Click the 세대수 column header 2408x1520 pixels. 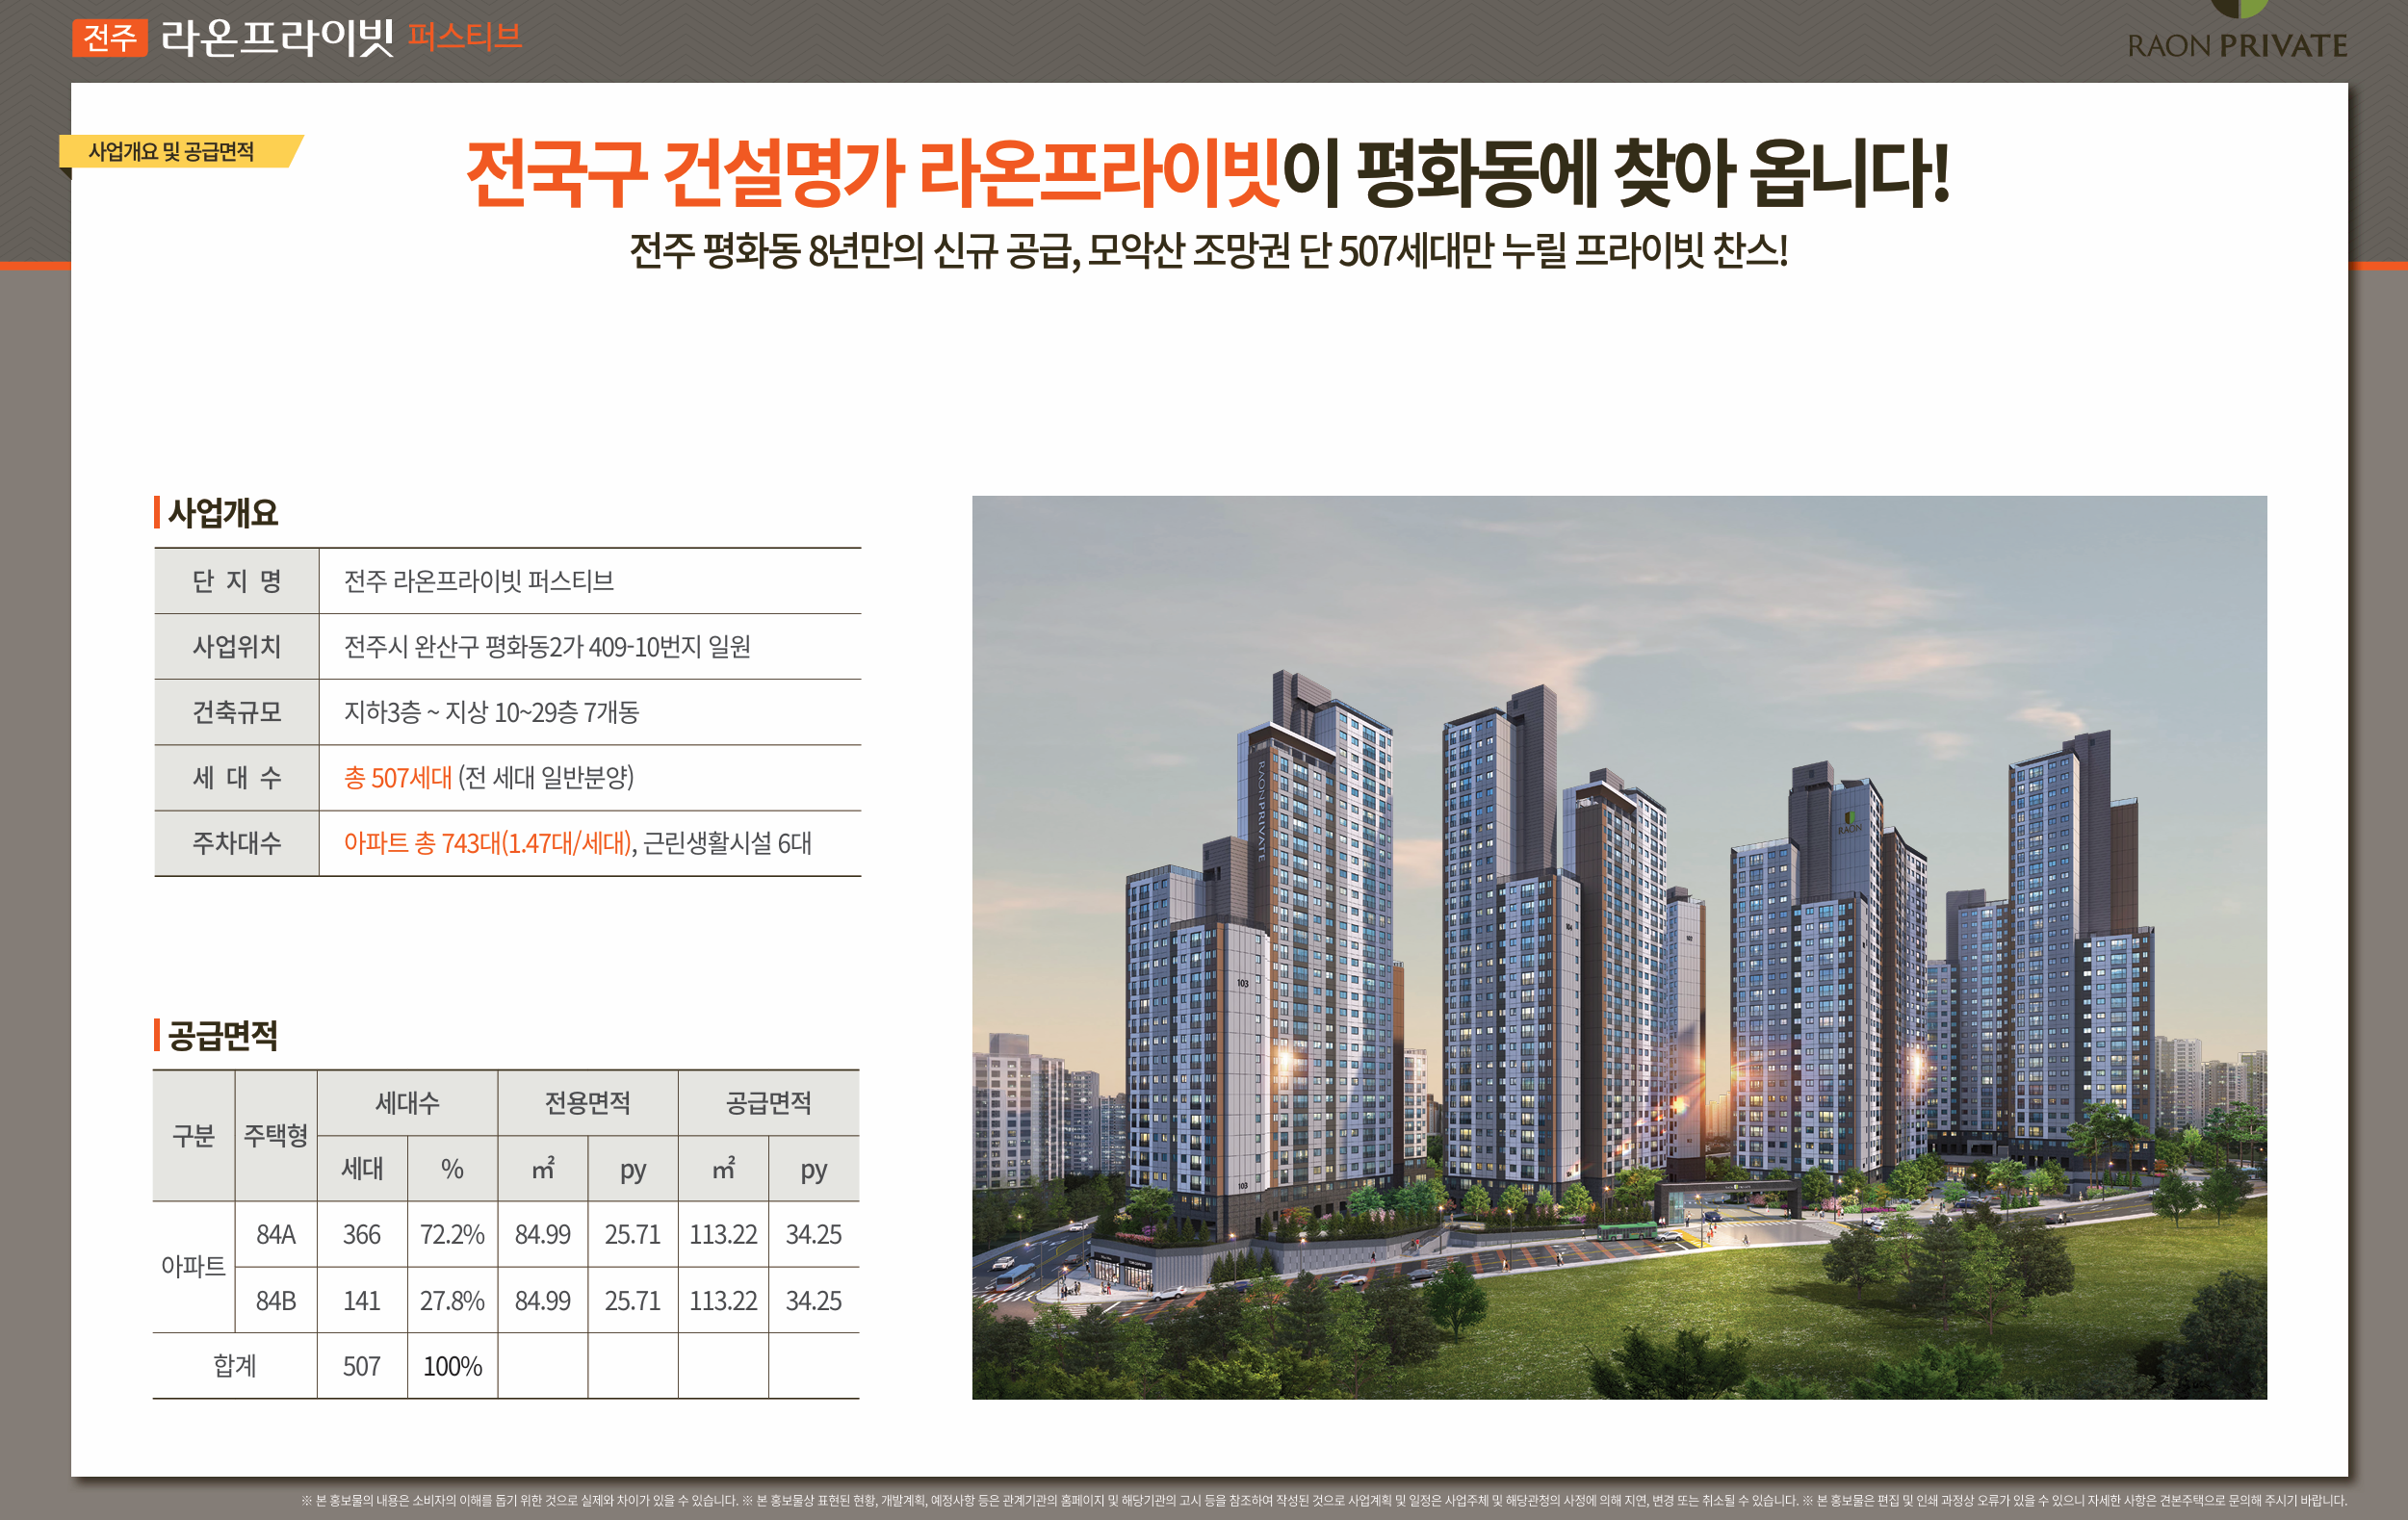click(x=407, y=1103)
